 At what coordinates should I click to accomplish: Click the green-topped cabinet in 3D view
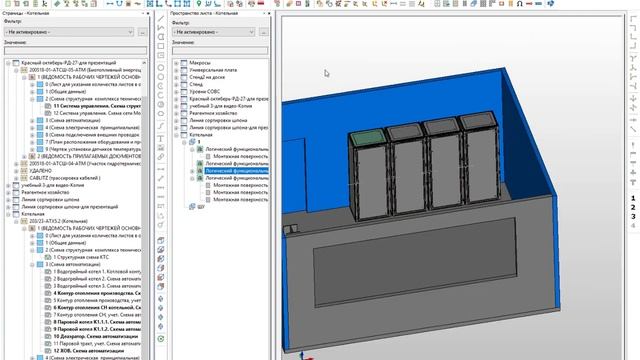369,176
